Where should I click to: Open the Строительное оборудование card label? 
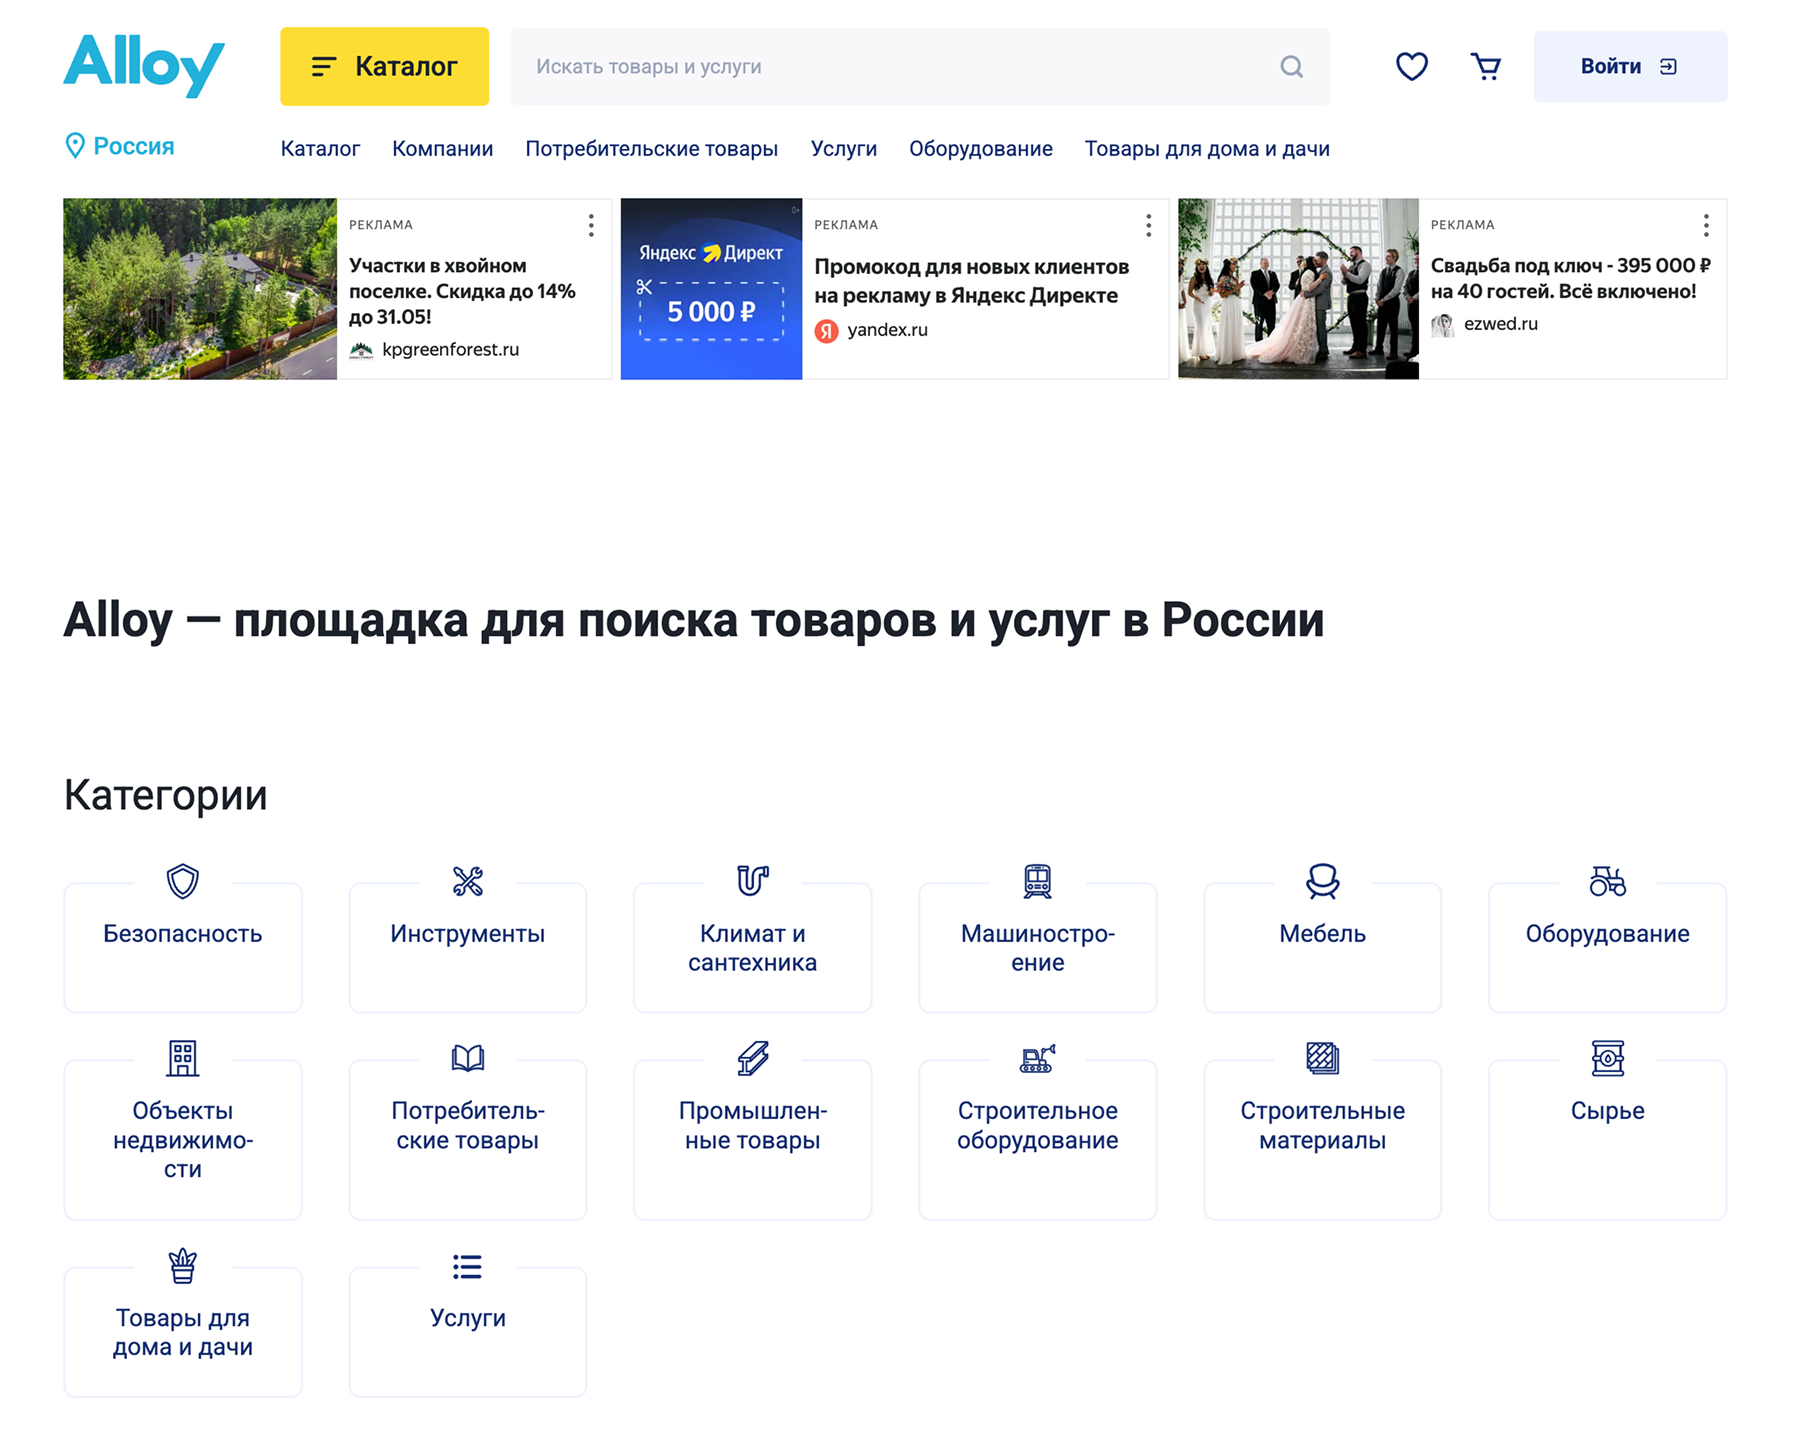[x=1038, y=1125]
